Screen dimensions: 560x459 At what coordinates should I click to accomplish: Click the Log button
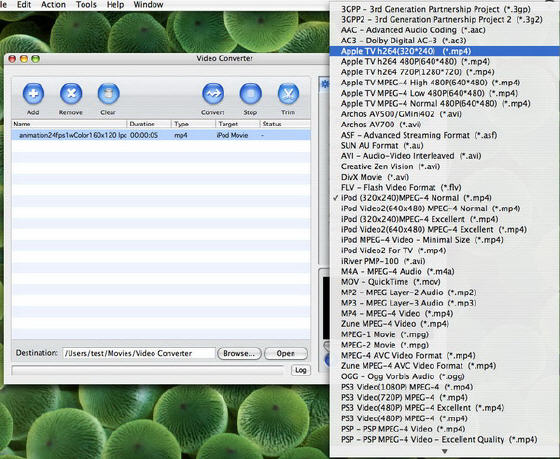(x=301, y=370)
